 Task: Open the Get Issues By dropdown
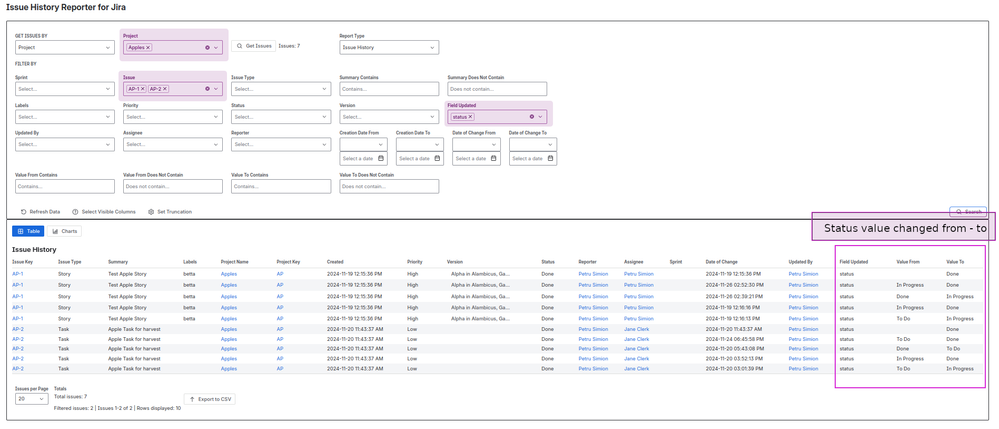[64, 48]
